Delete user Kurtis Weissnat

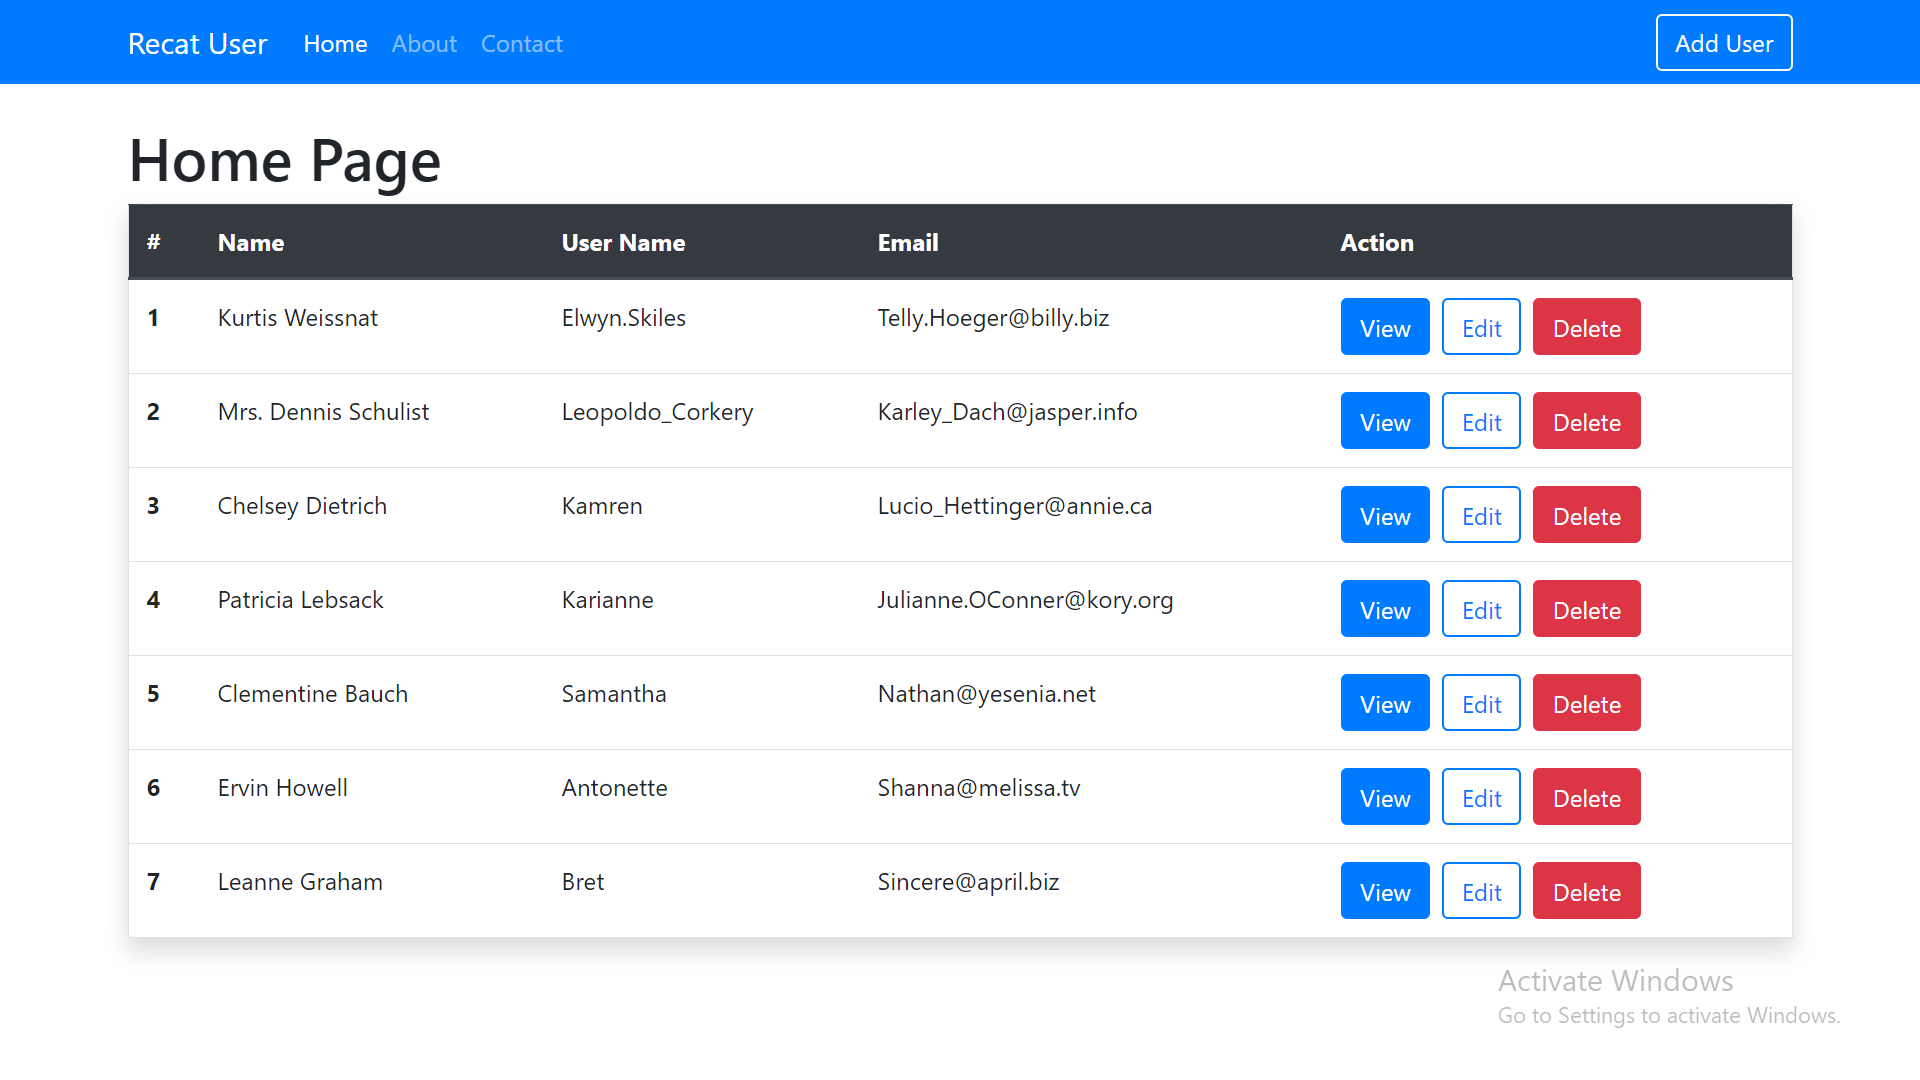(x=1585, y=327)
